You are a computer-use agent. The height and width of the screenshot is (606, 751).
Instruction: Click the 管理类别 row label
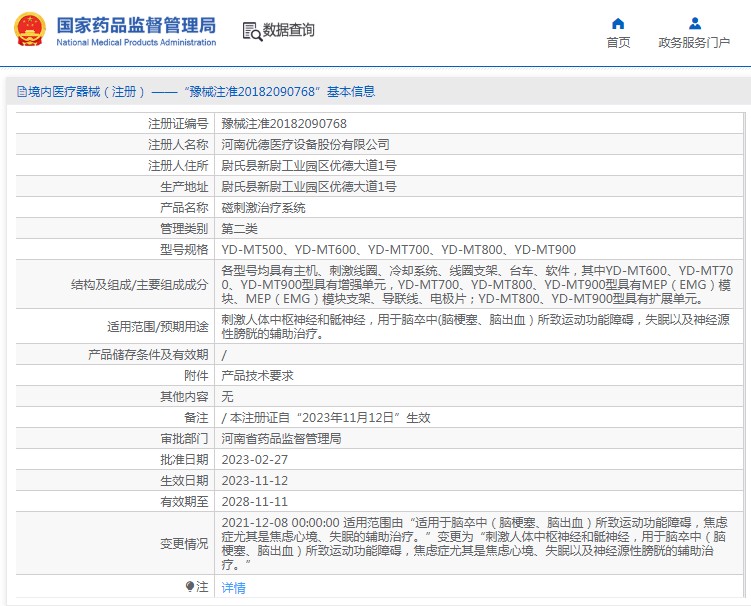[184, 229]
